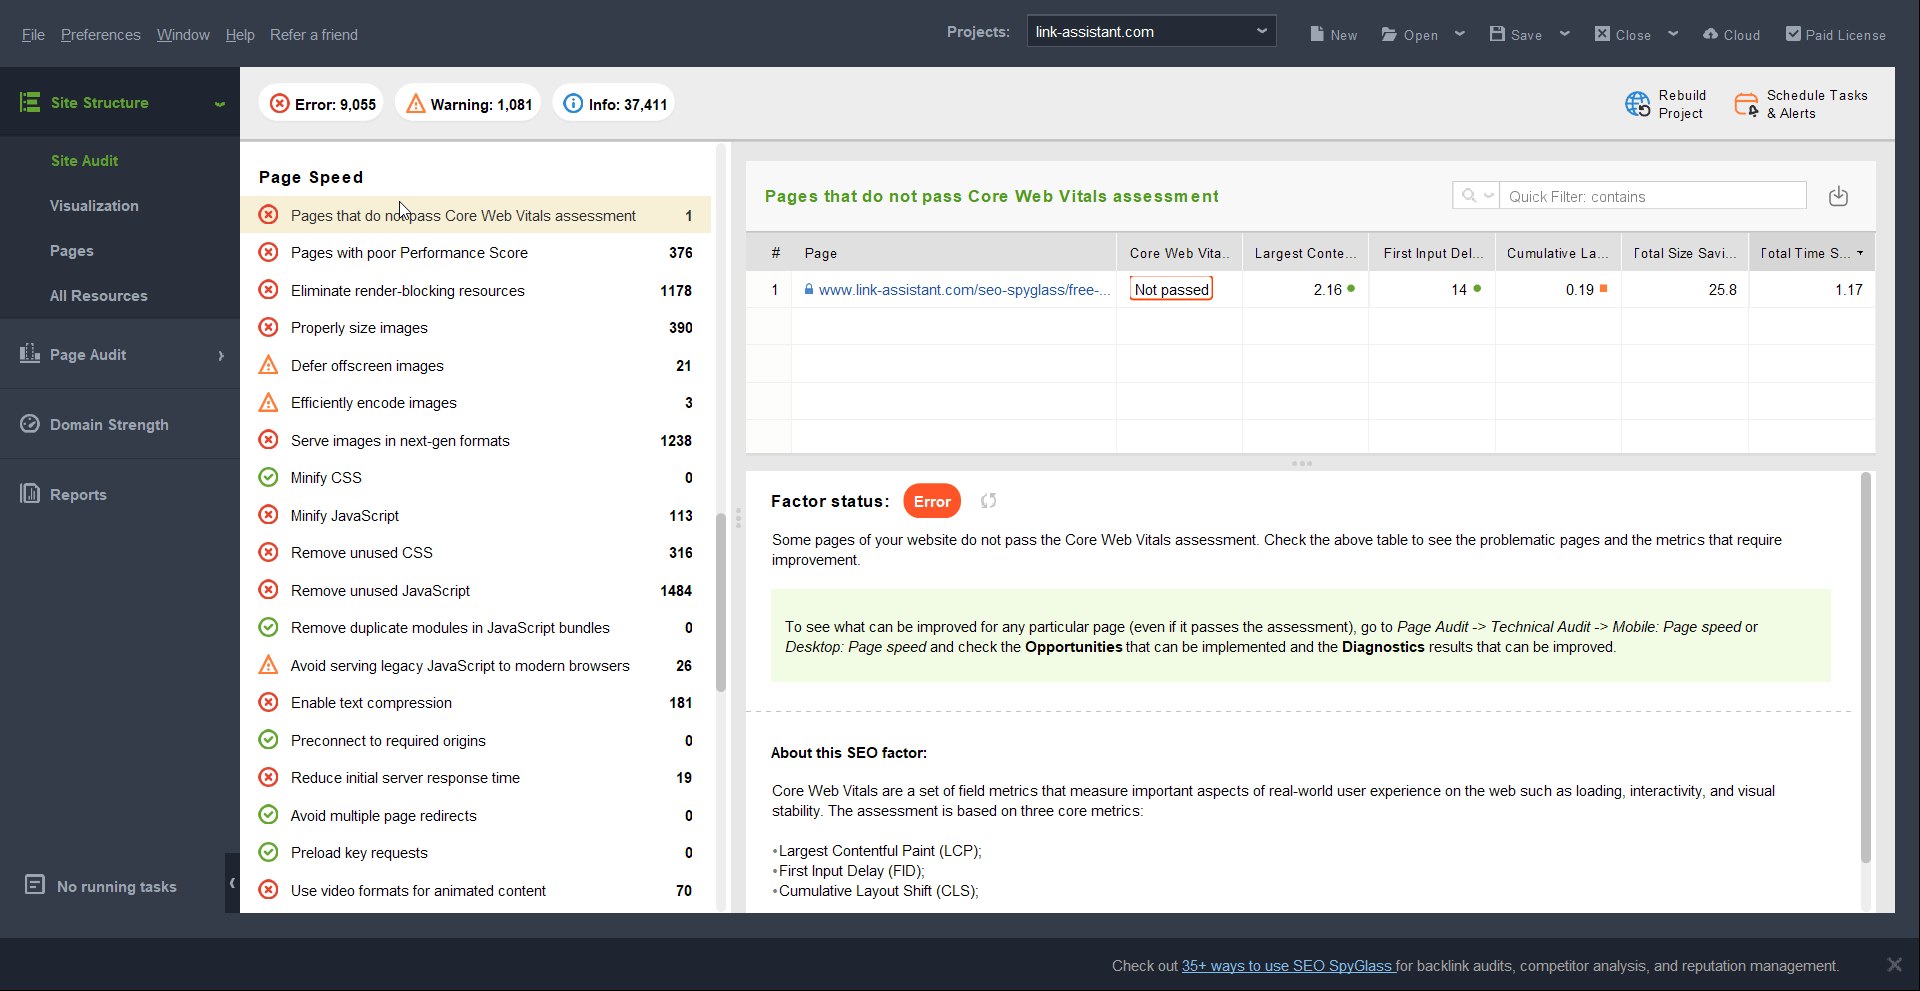Select Enable text compression row

pyautogui.click(x=476, y=703)
